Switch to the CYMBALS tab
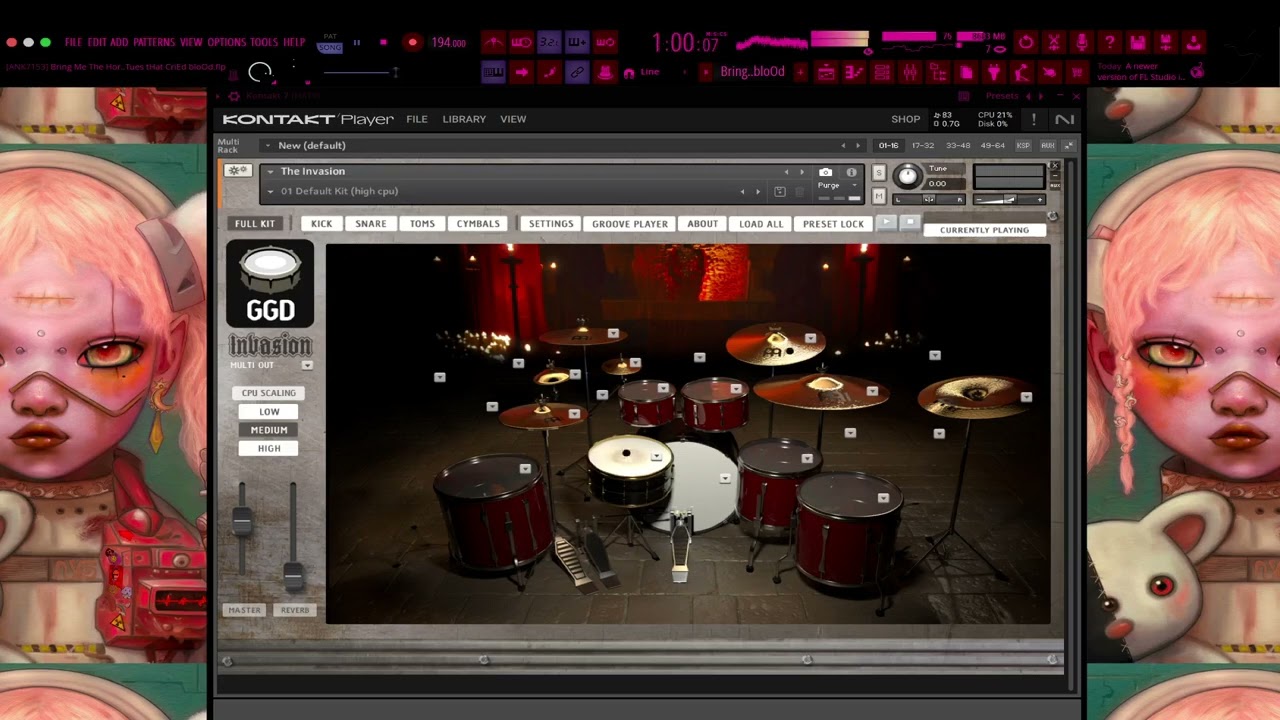This screenshot has height=720, width=1280. (478, 224)
